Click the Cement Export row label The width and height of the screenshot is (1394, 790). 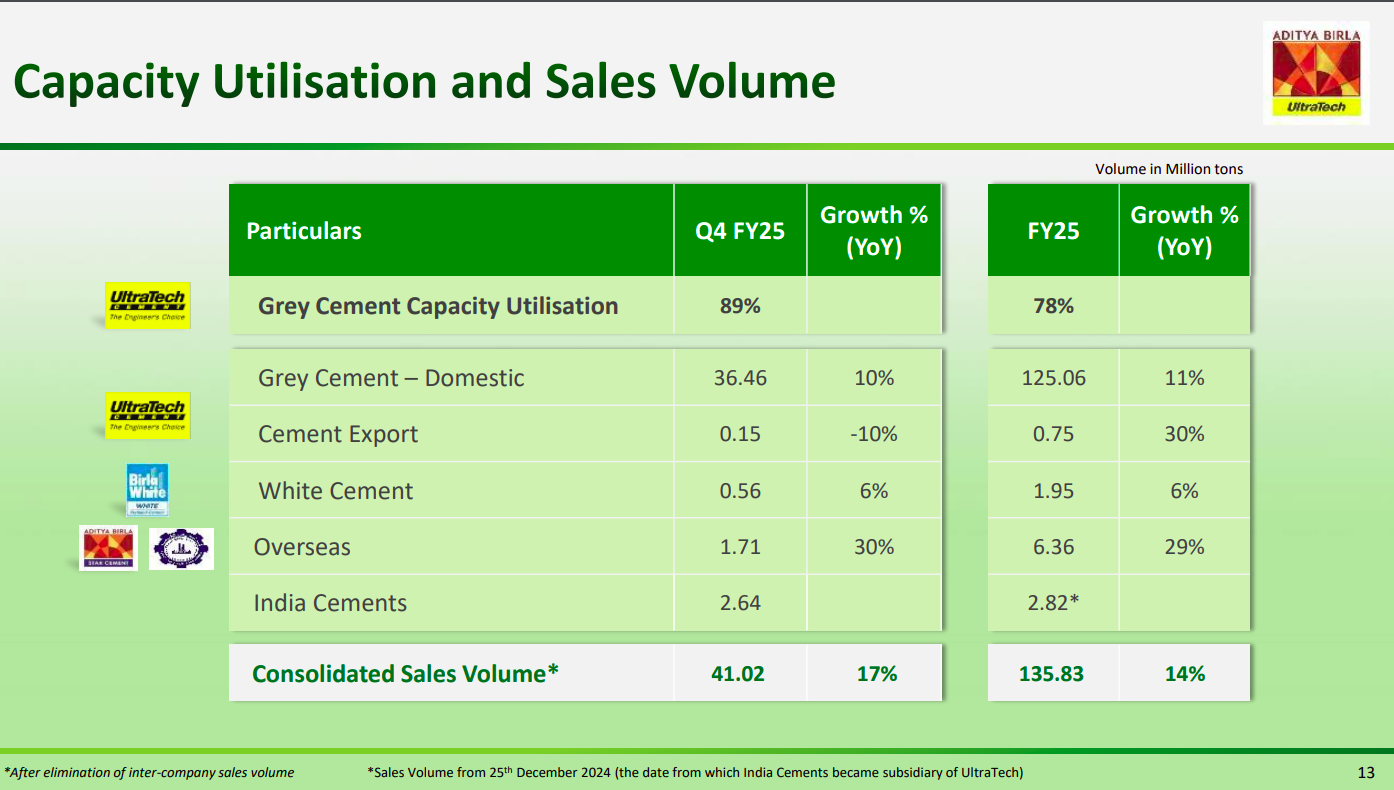(x=338, y=435)
